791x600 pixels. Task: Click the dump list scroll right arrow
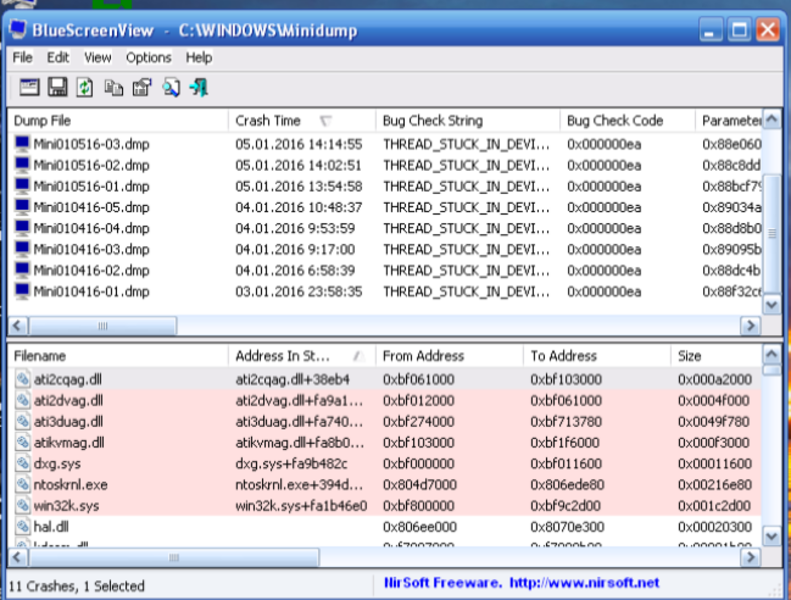pyautogui.click(x=750, y=325)
